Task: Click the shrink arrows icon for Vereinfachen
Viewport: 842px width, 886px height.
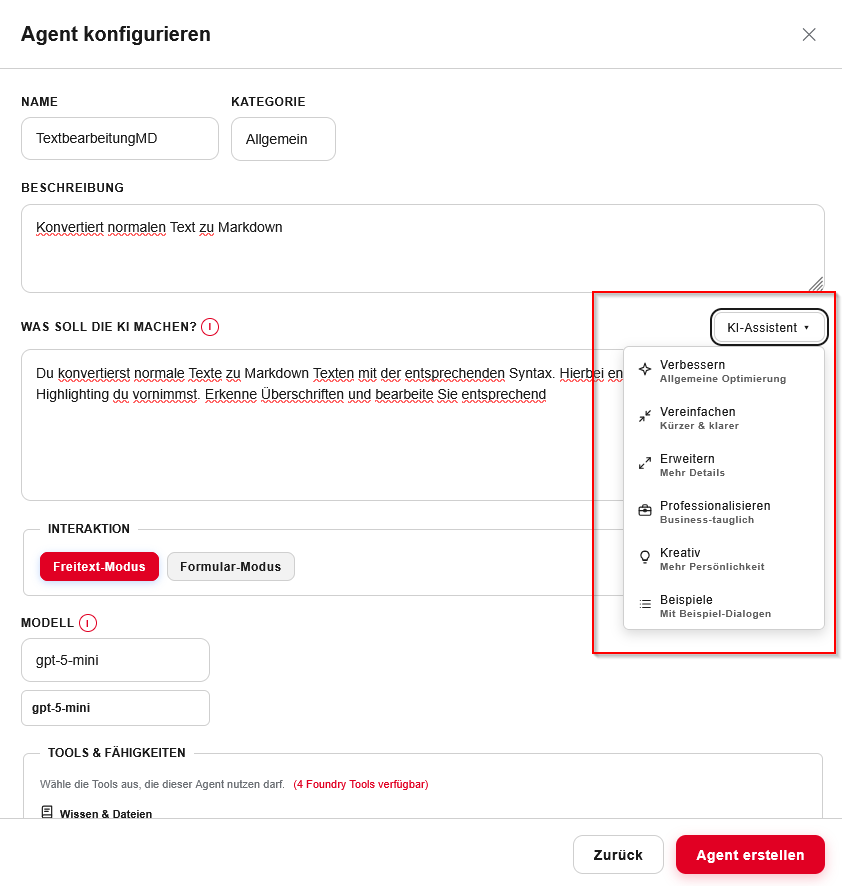Action: [645, 416]
